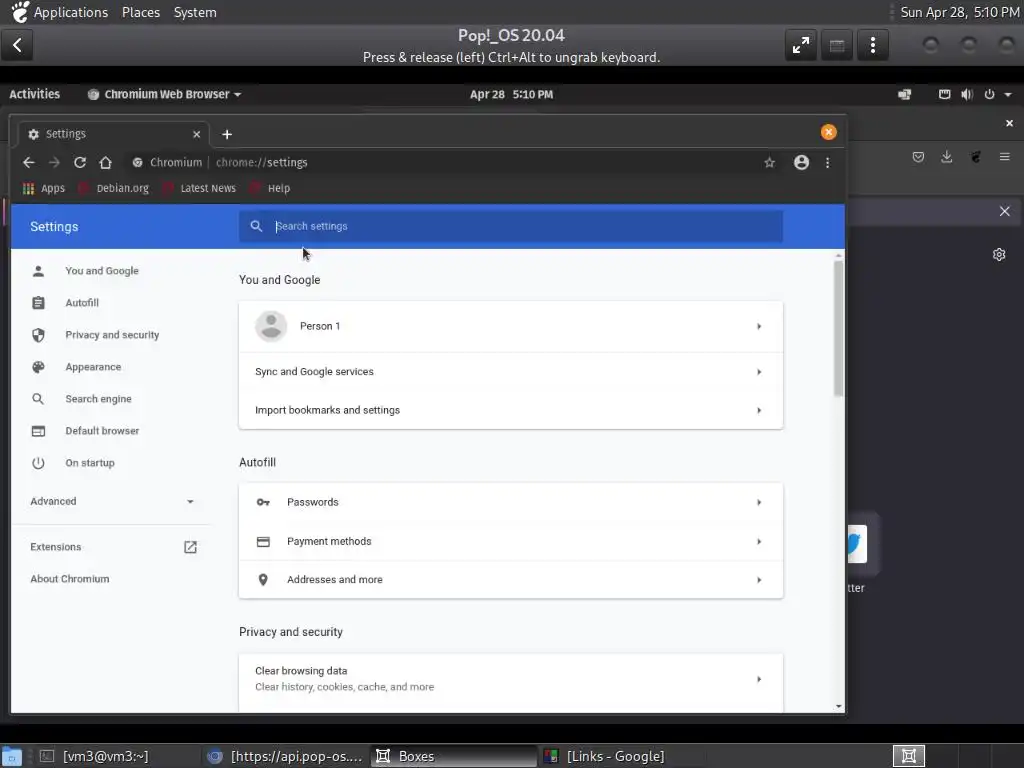This screenshot has height=768, width=1024.
Task: Open the Person 1 profile row
Action: point(511,327)
